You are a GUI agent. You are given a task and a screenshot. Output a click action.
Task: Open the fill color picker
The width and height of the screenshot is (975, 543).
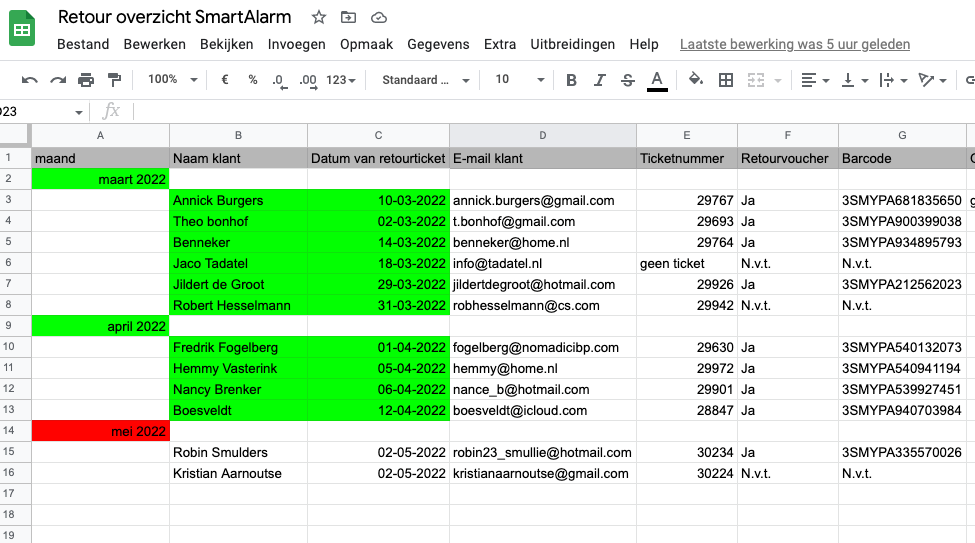click(x=696, y=79)
